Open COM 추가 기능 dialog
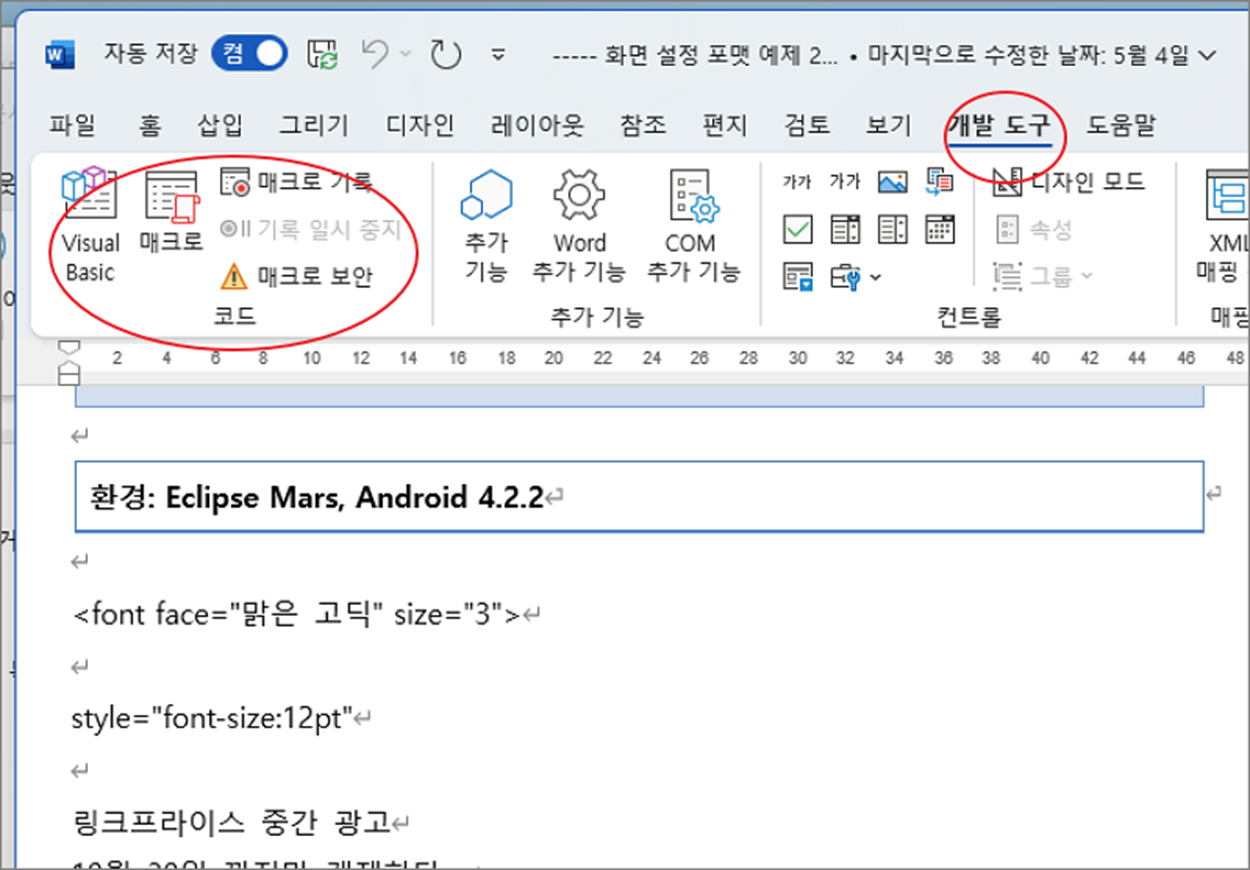Viewport: 1250px width, 870px height. [693, 225]
